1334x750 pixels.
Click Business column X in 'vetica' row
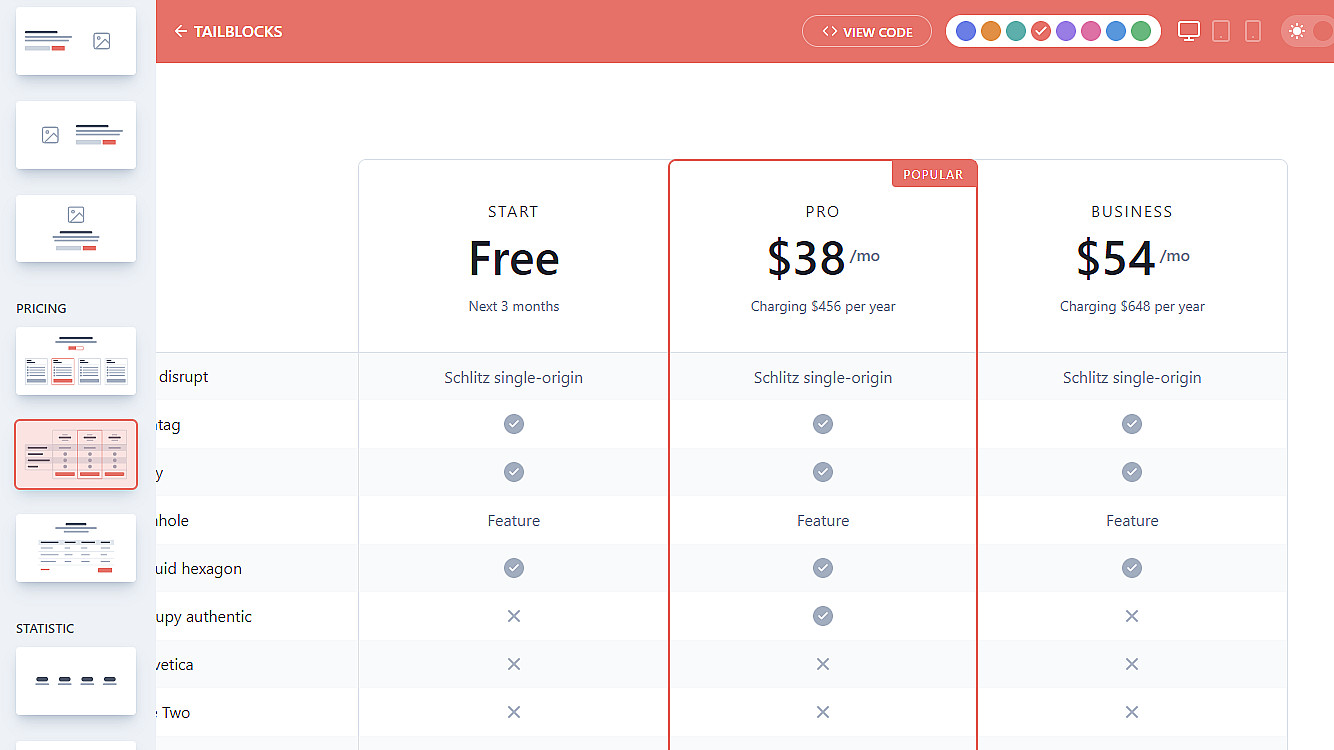point(1132,664)
